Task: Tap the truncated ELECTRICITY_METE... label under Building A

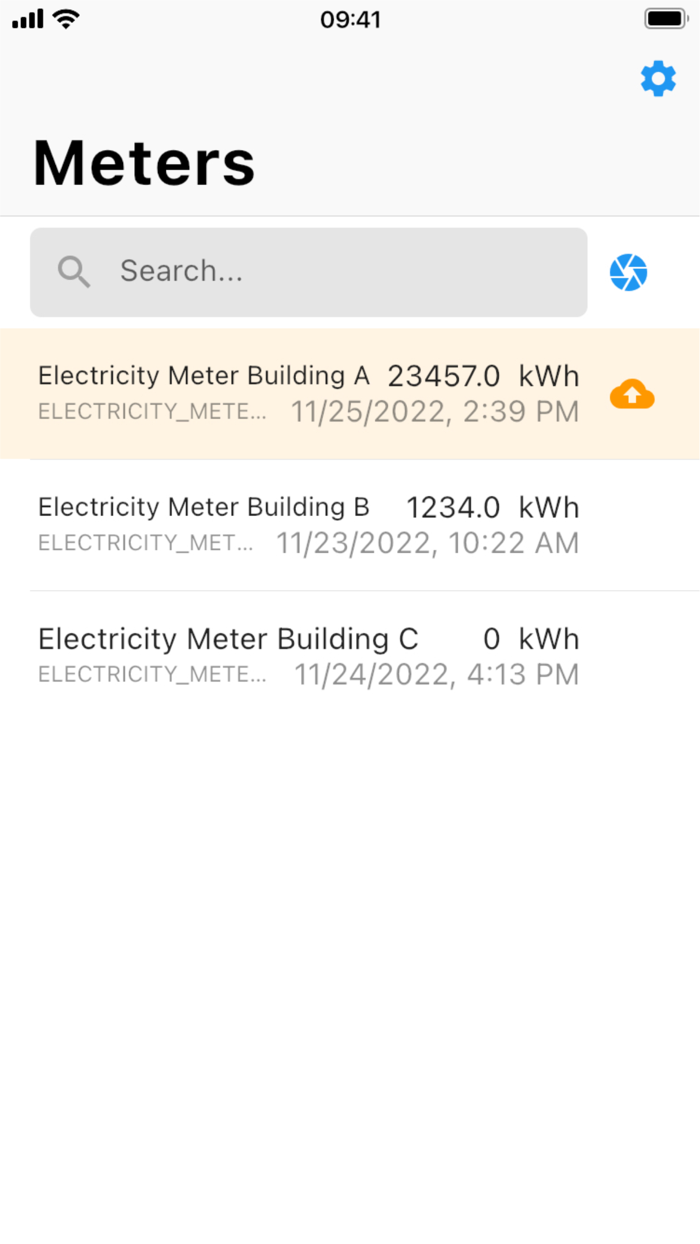Action: (x=152, y=411)
